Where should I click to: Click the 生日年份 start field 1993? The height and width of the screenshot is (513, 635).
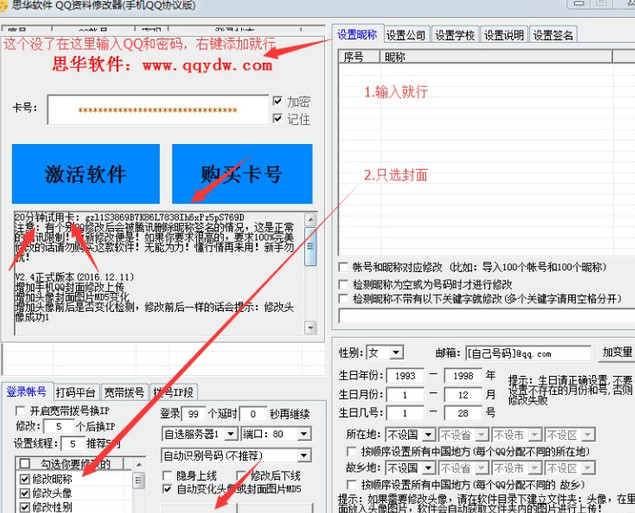(405, 376)
